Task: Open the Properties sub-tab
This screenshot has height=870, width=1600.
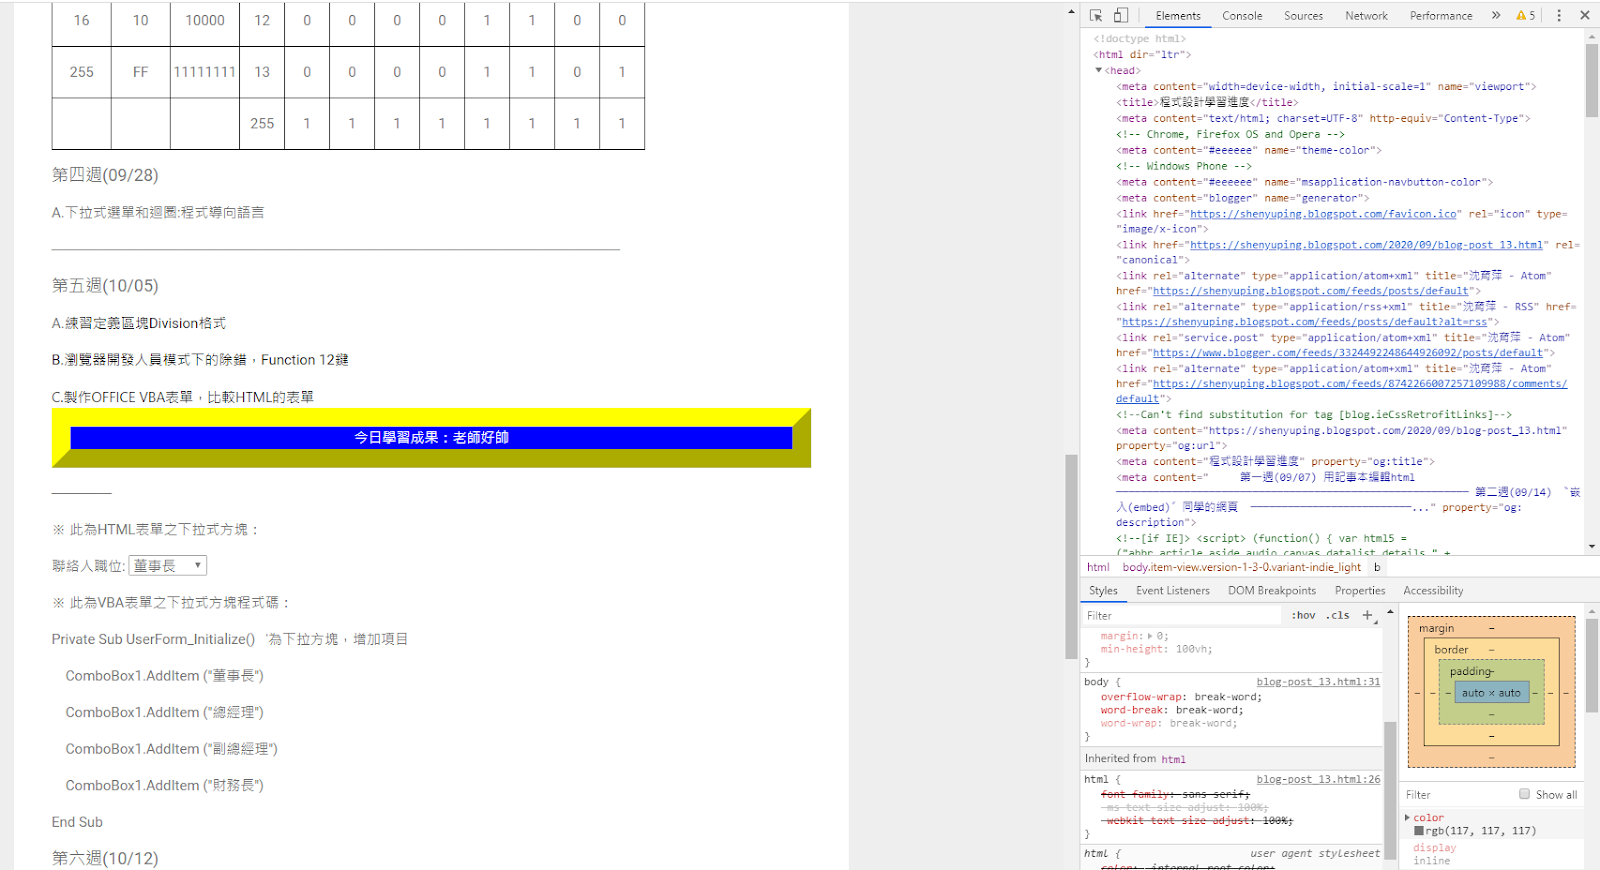Action: coord(1360,591)
